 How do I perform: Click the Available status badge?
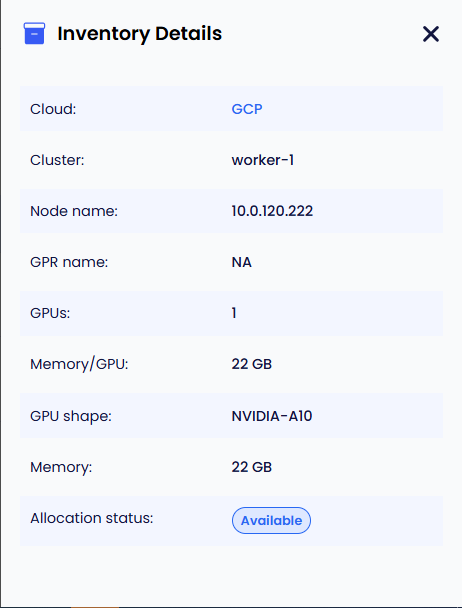271,520
